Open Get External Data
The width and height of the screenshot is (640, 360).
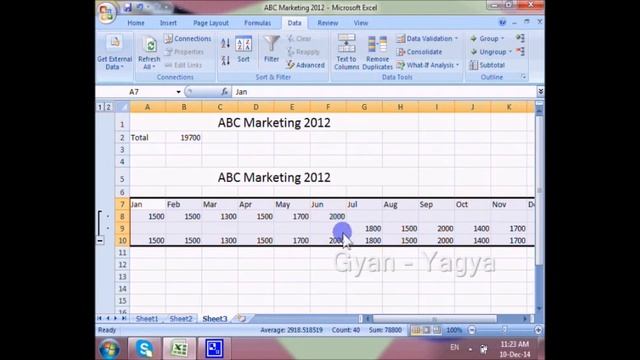tap(114, 53)
